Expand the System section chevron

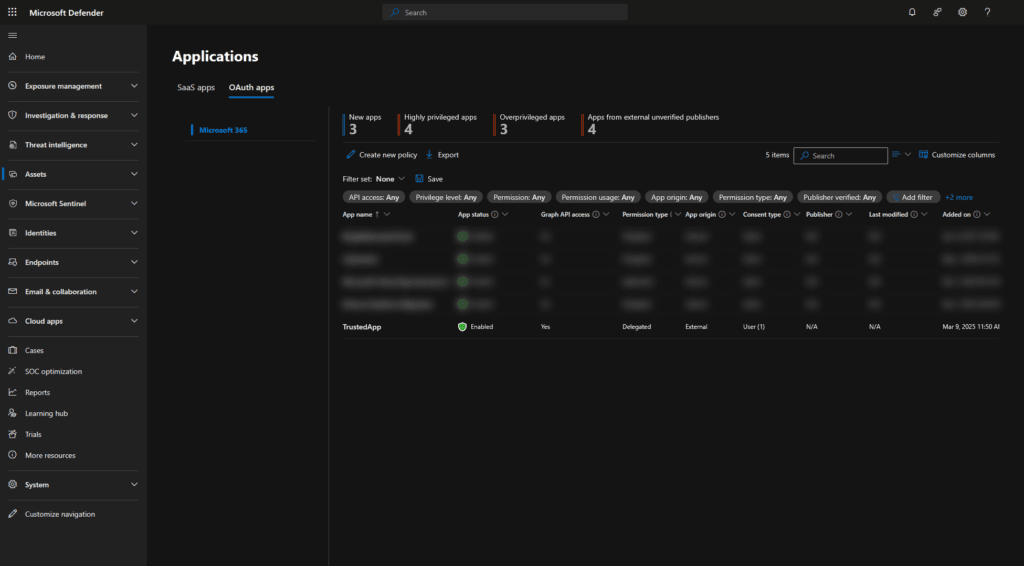point(134,485)
